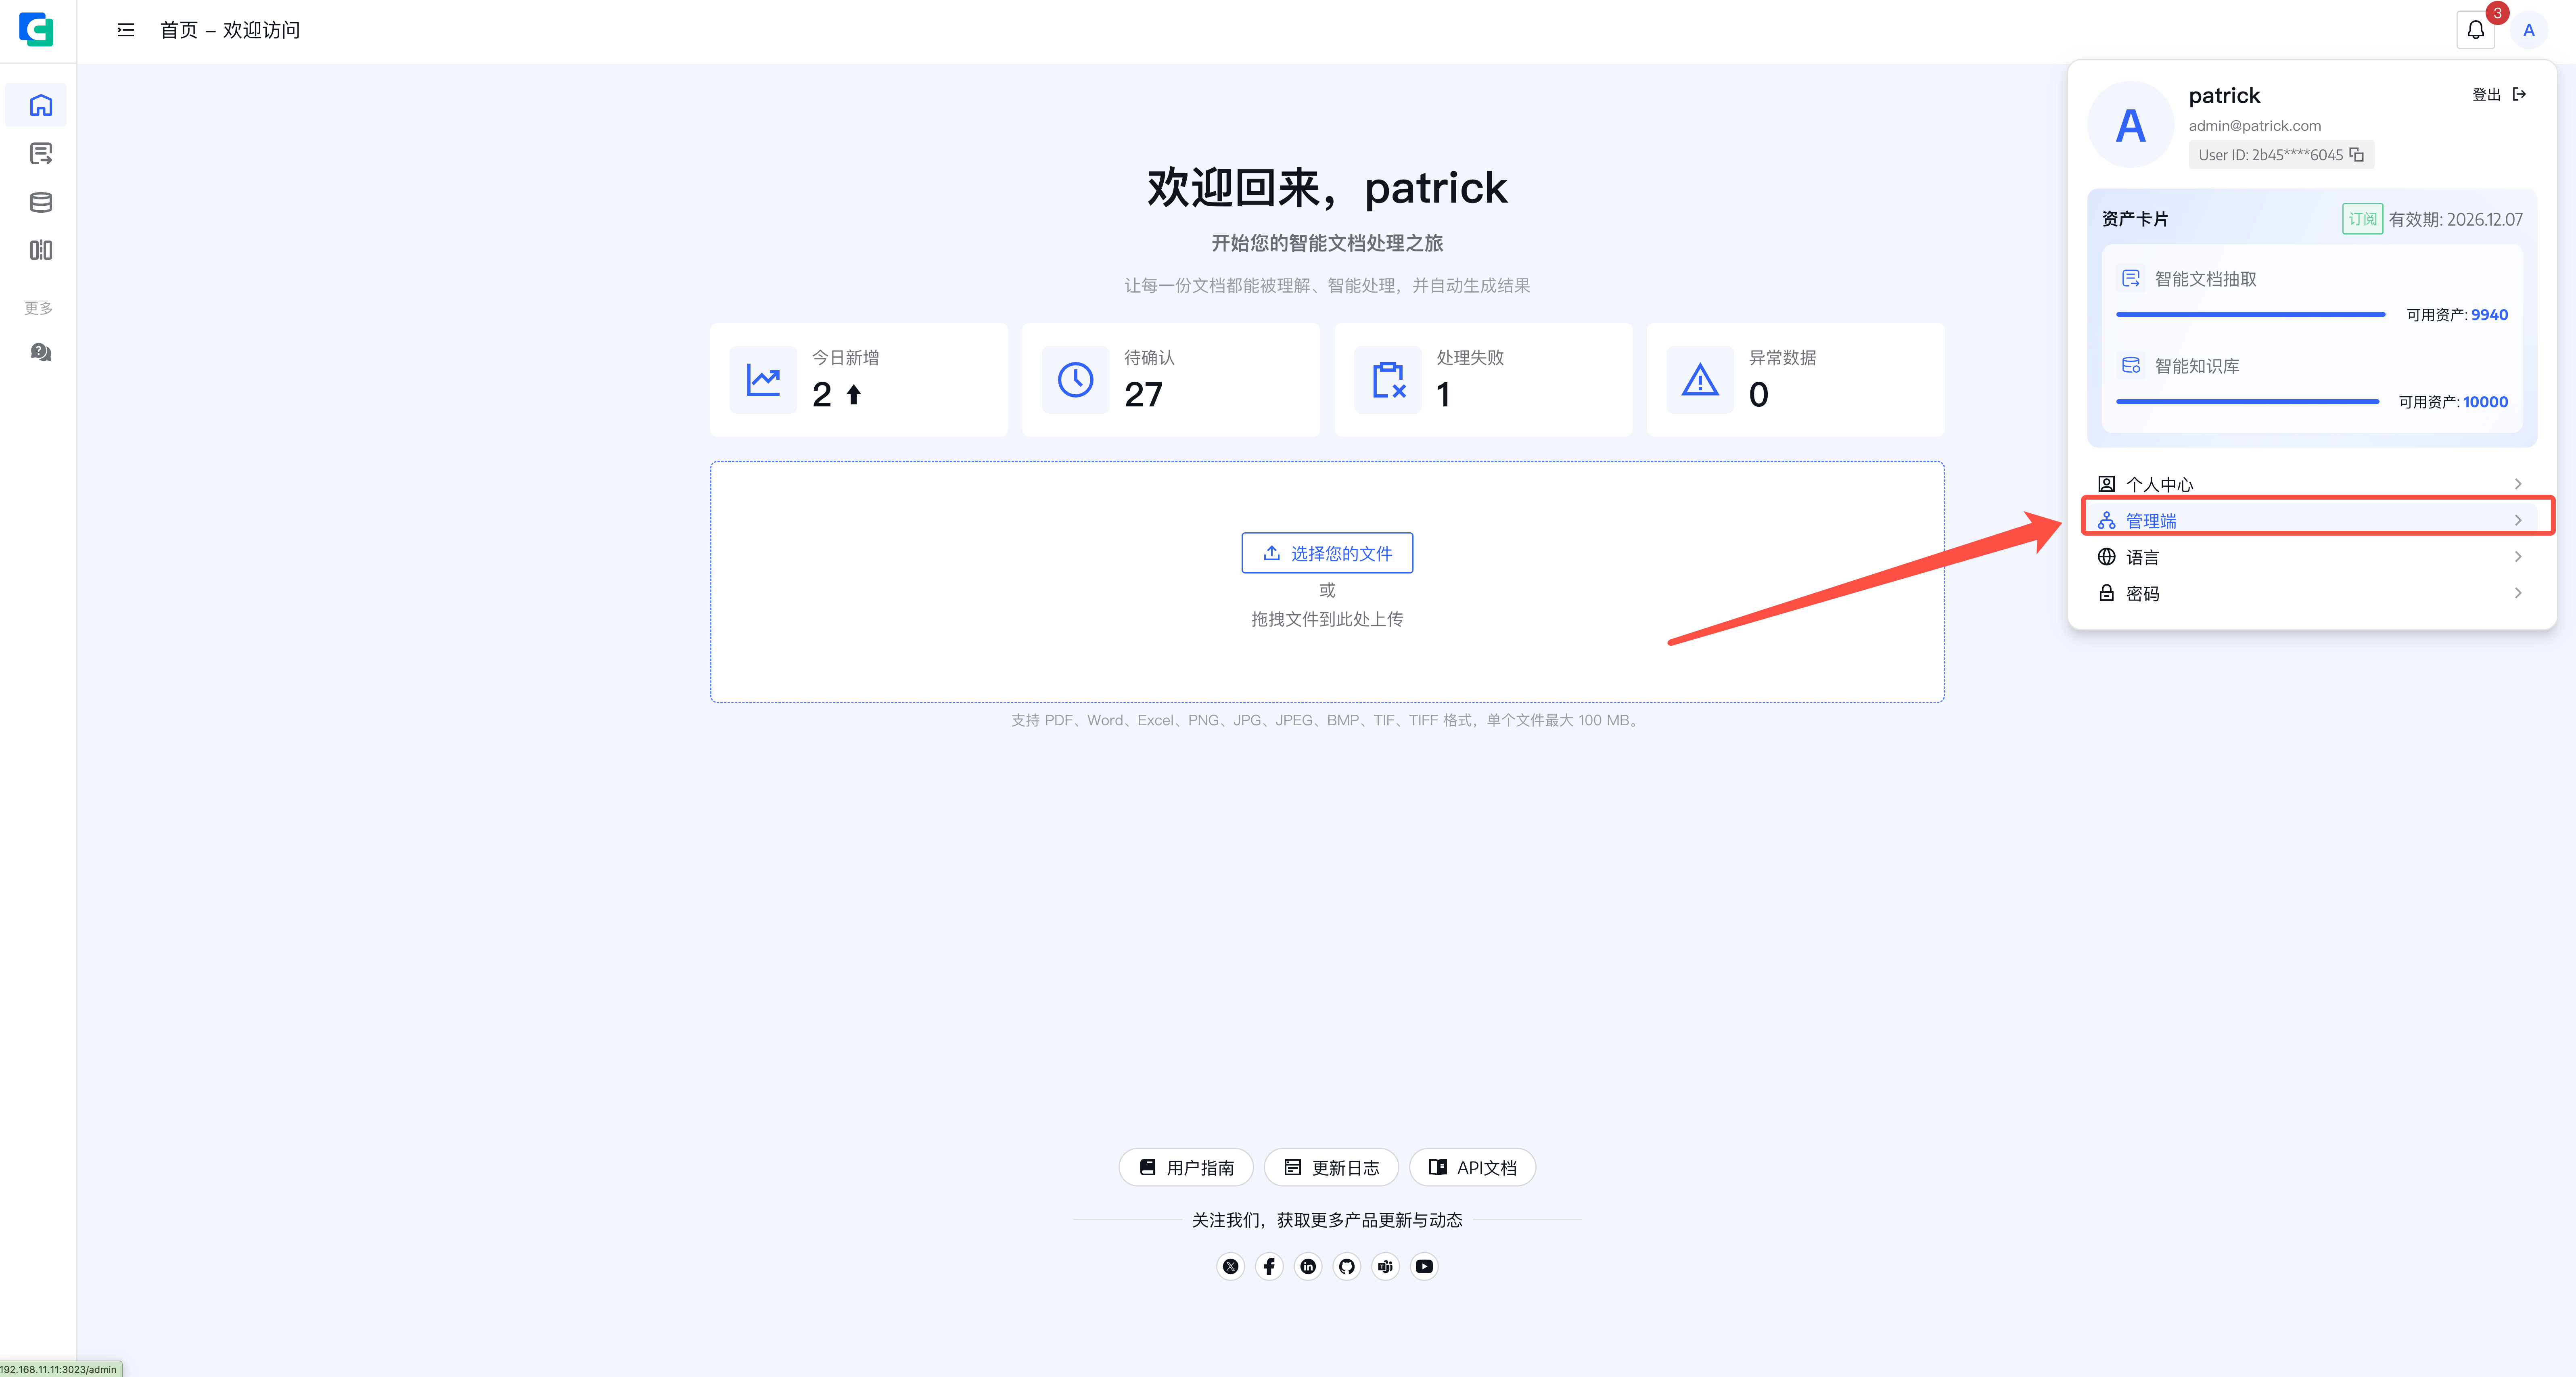The image size is (2576, 1377).
Task: Click the 登出 logout button
Action: coord(2499,94)
